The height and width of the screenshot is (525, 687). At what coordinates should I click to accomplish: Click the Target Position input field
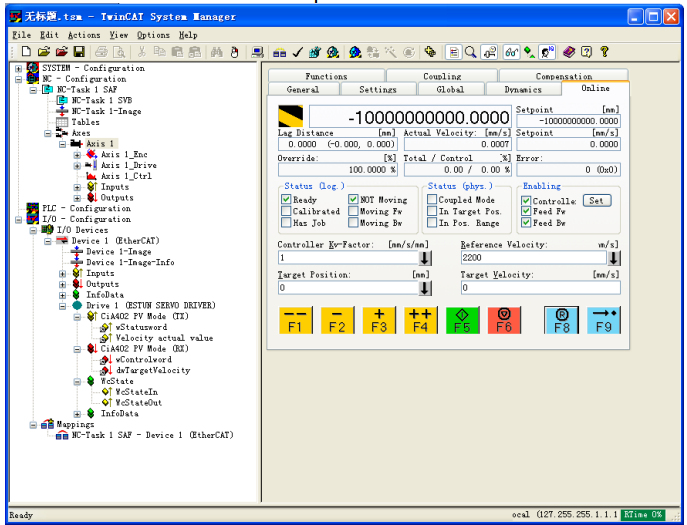click(x=349, y=288)
